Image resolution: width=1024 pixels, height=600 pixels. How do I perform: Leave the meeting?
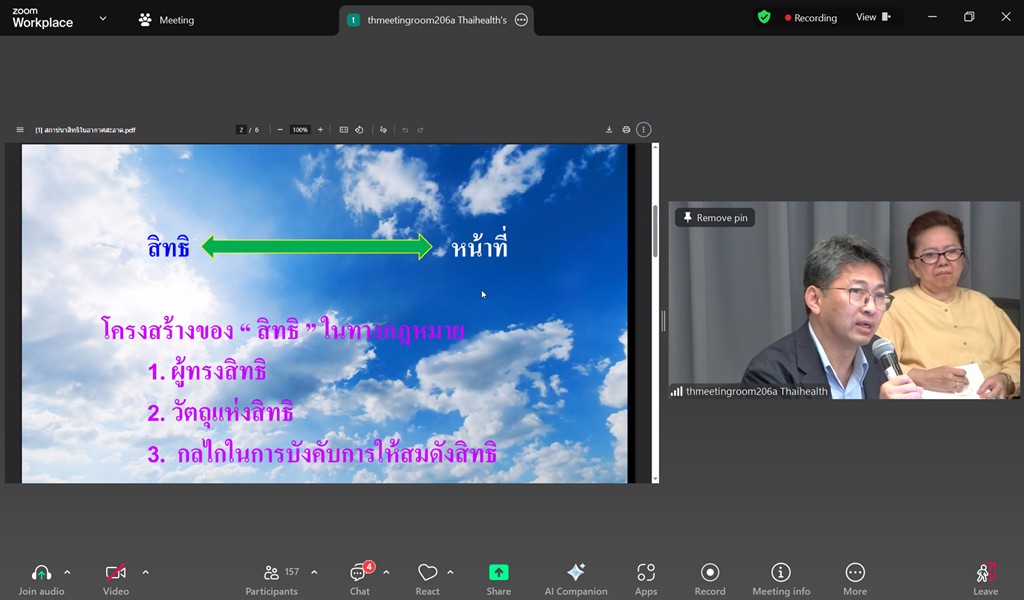[x=985, y=573]
